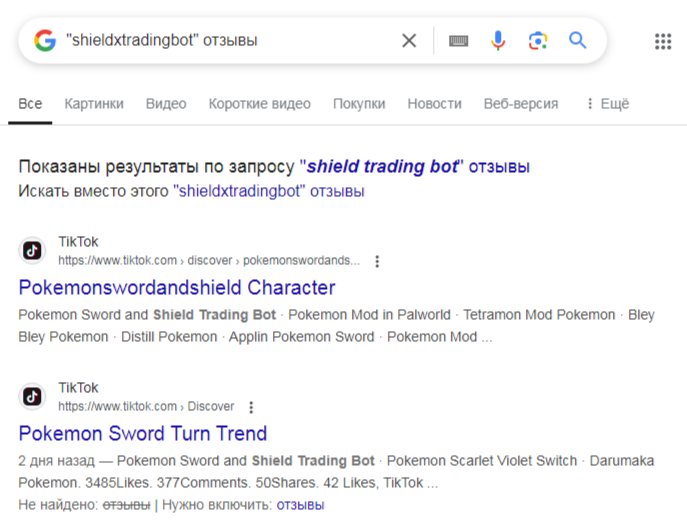Open the Короткие видео tab
The height and width of the screenshot is (529, 687).
point(259,104)
